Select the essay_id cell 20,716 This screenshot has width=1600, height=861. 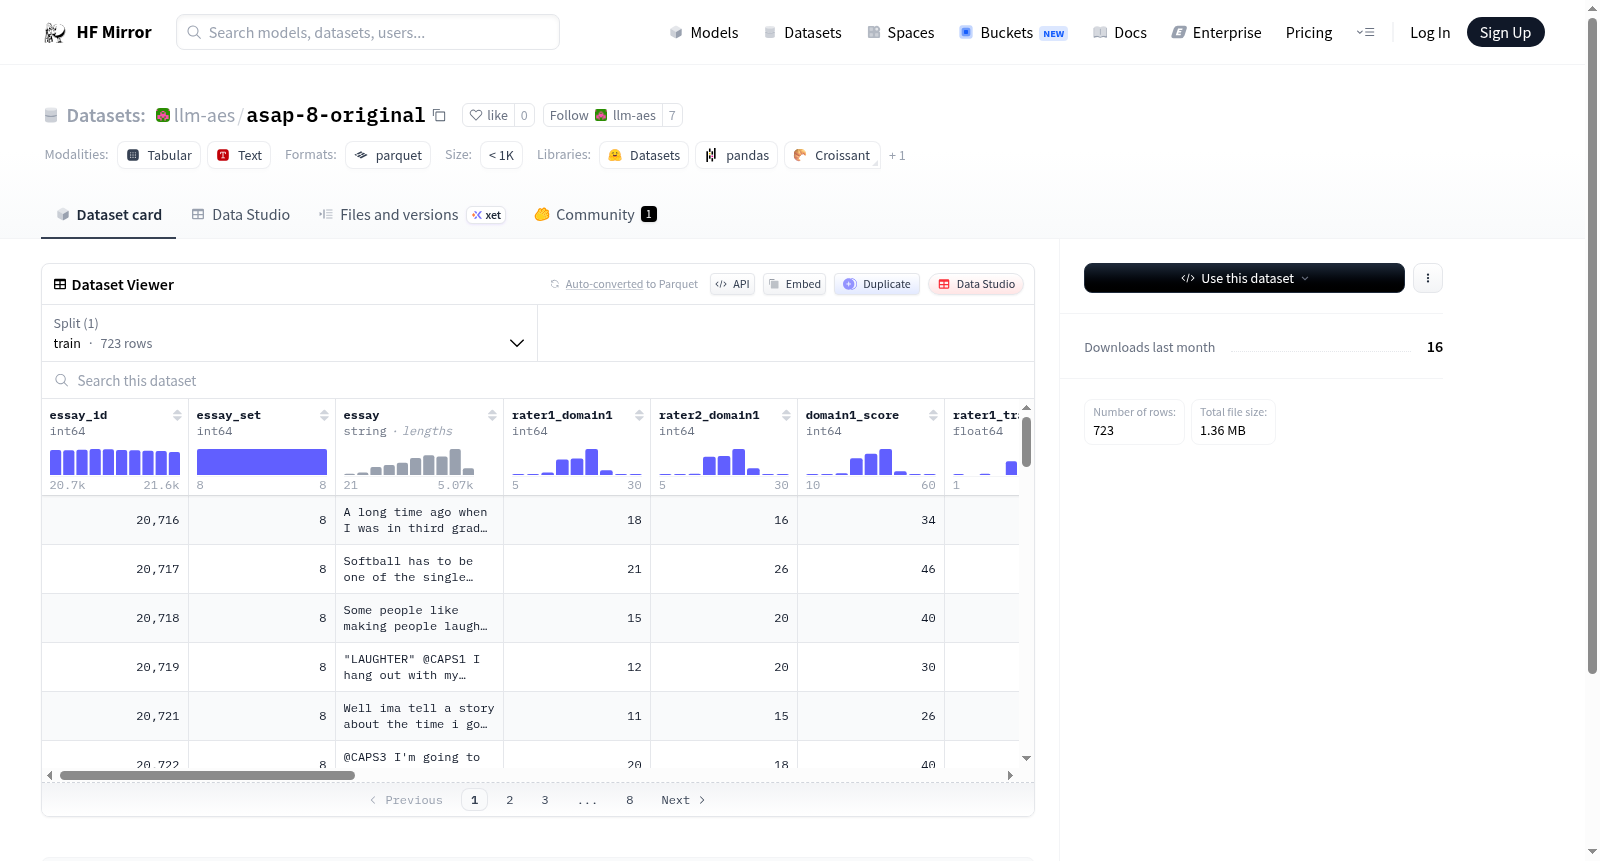[115, 520]
